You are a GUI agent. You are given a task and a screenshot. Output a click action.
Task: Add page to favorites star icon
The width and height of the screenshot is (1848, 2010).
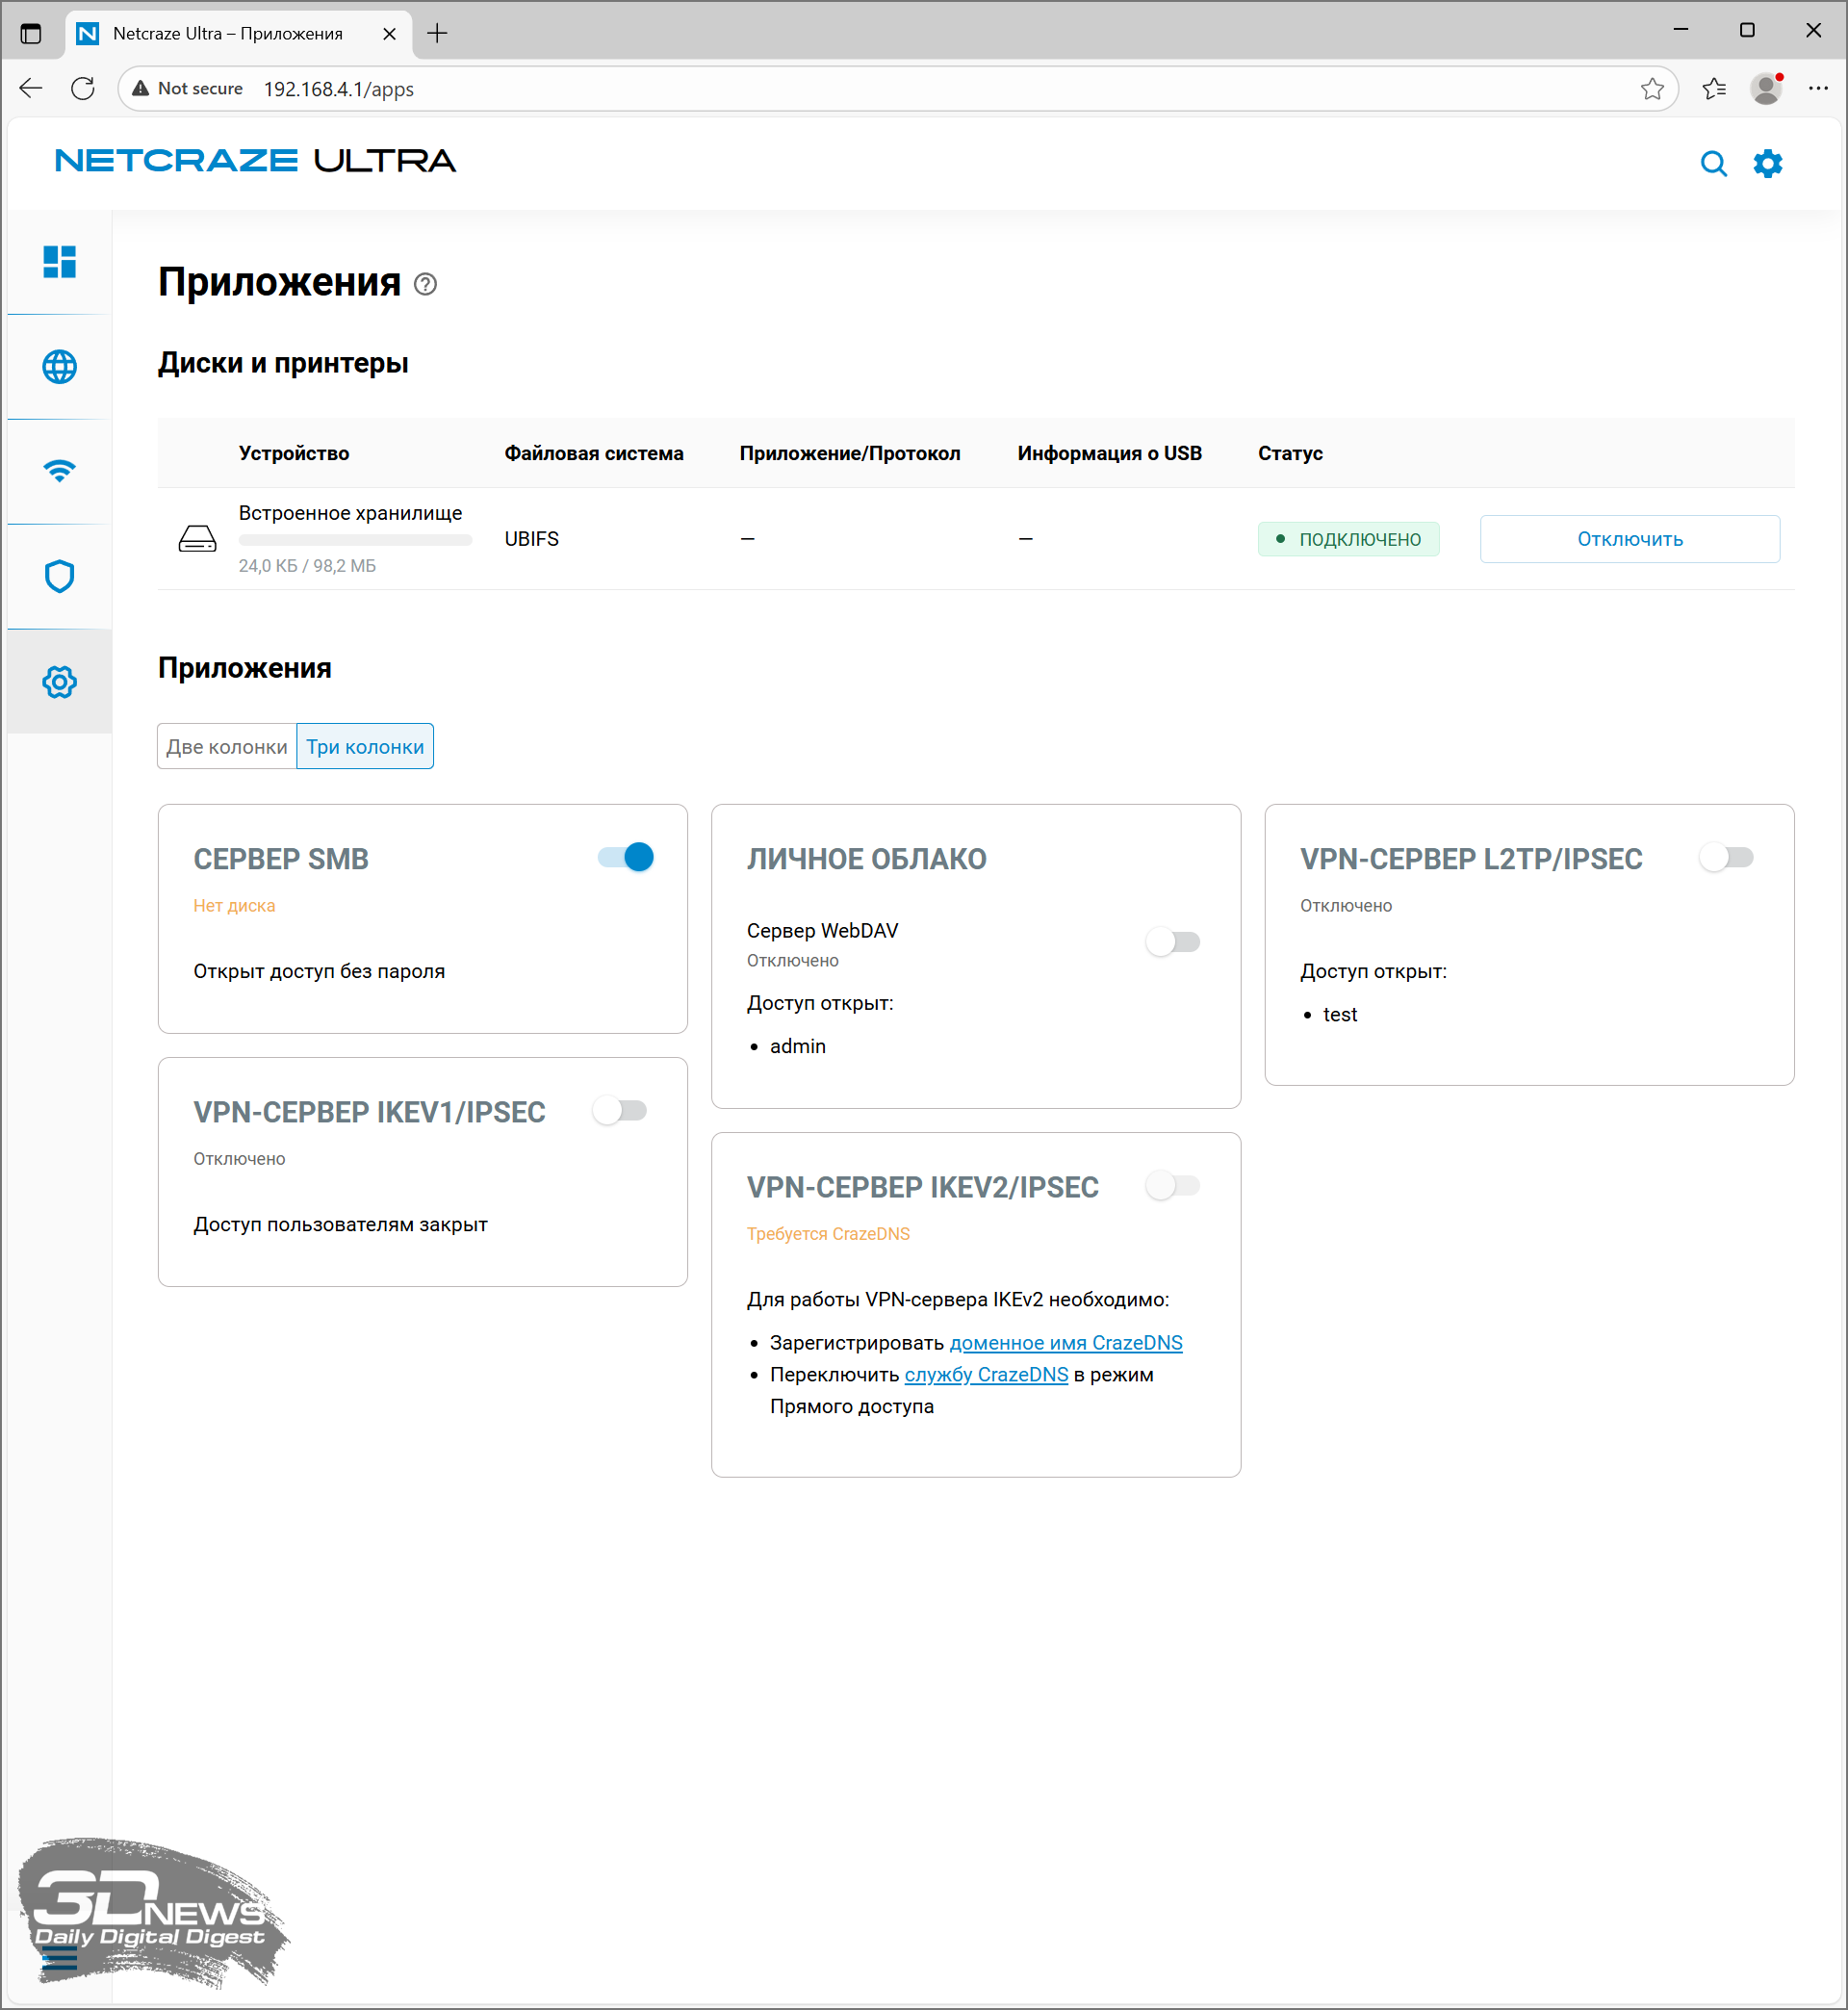[1652, 89]
